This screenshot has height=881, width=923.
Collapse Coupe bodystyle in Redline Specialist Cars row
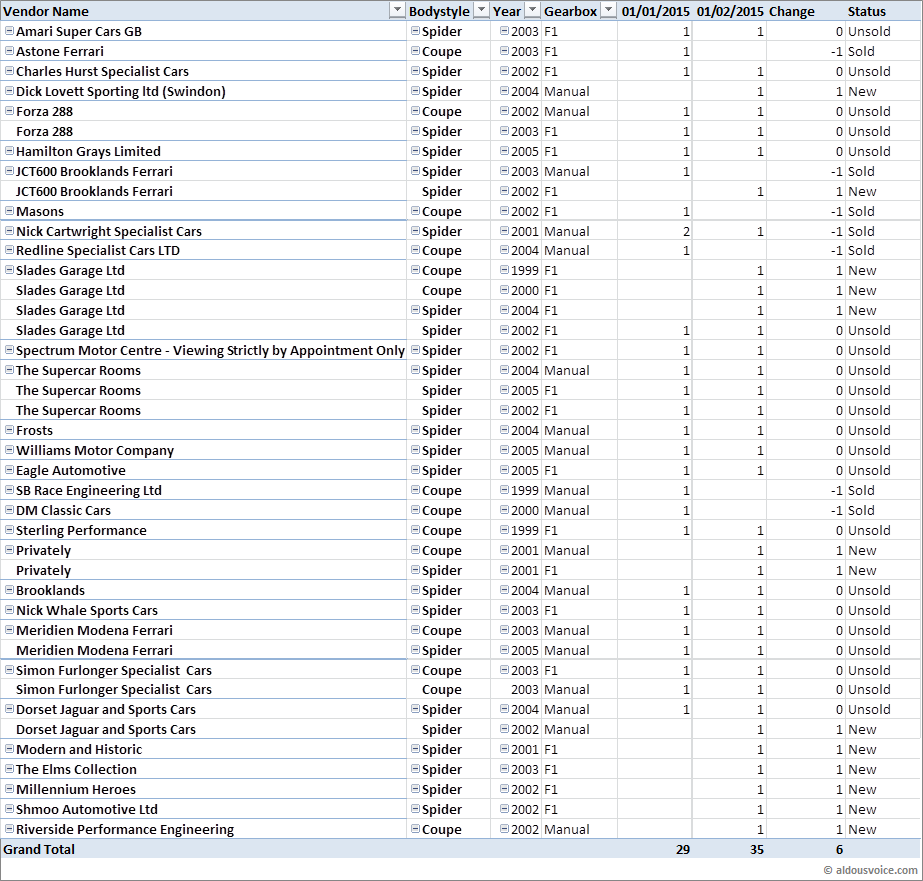[415, 250]
